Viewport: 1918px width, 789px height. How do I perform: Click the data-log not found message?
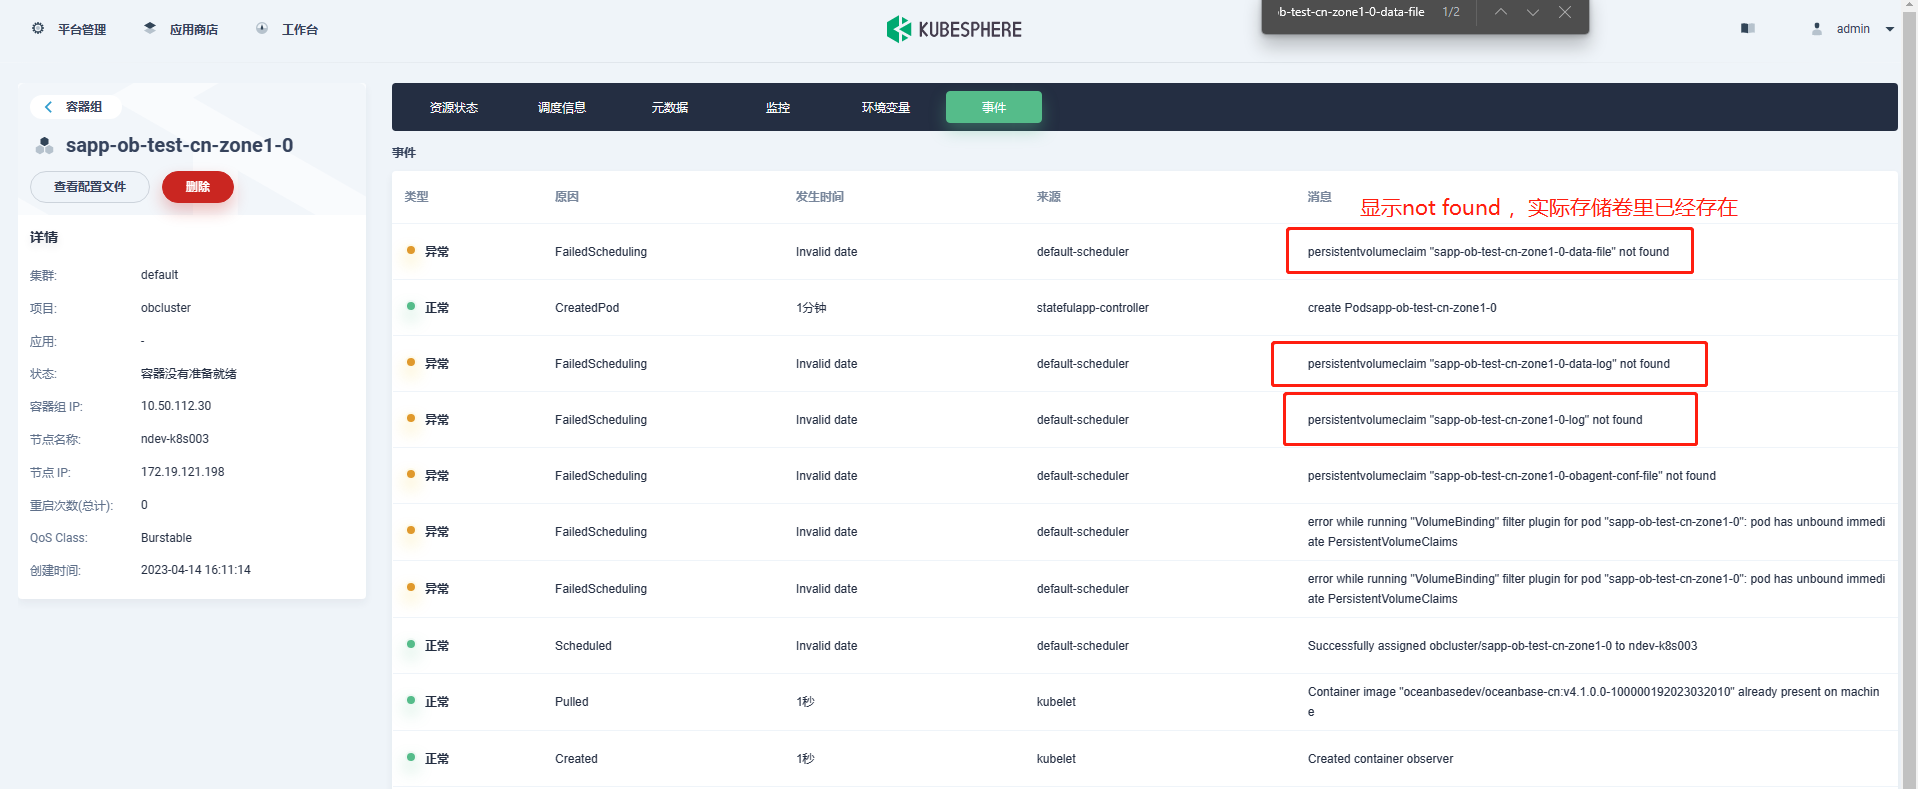1489,364
